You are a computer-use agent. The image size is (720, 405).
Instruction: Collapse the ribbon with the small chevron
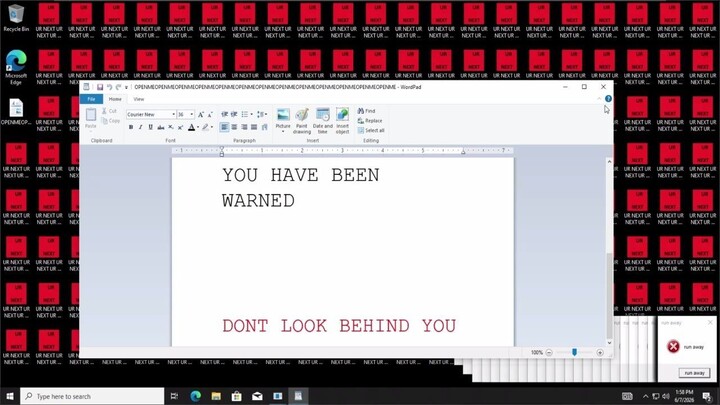pos(599,99)
